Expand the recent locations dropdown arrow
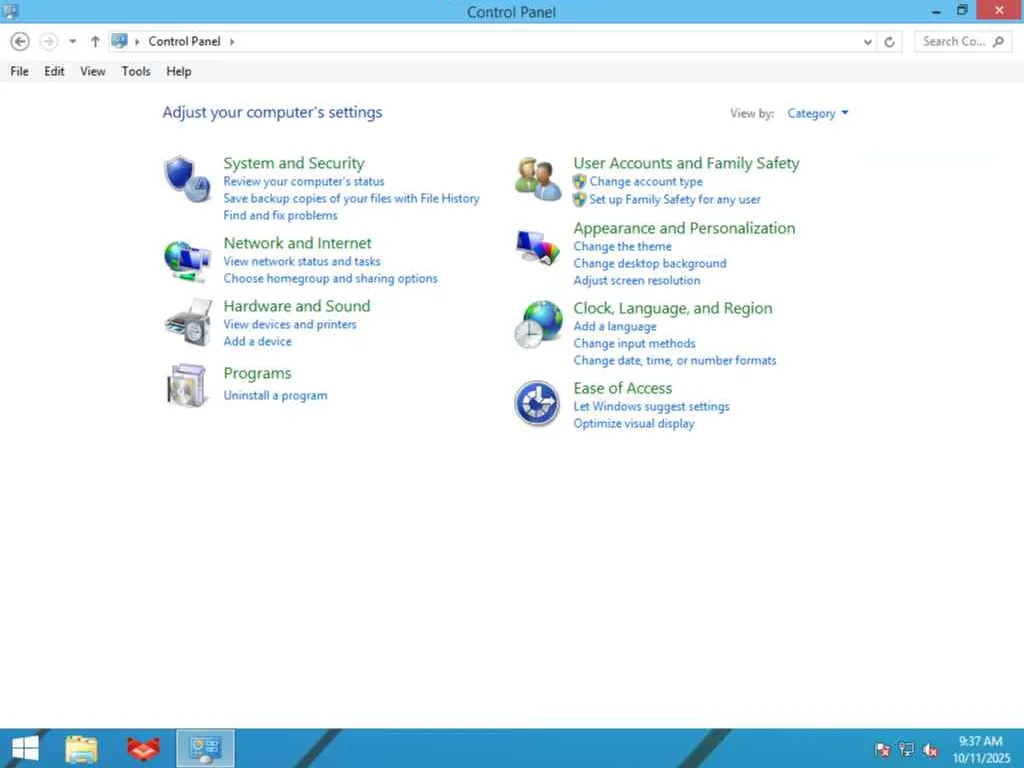Image resolution: width=1024 pixels, height=768 pixels. pos(72,42)
